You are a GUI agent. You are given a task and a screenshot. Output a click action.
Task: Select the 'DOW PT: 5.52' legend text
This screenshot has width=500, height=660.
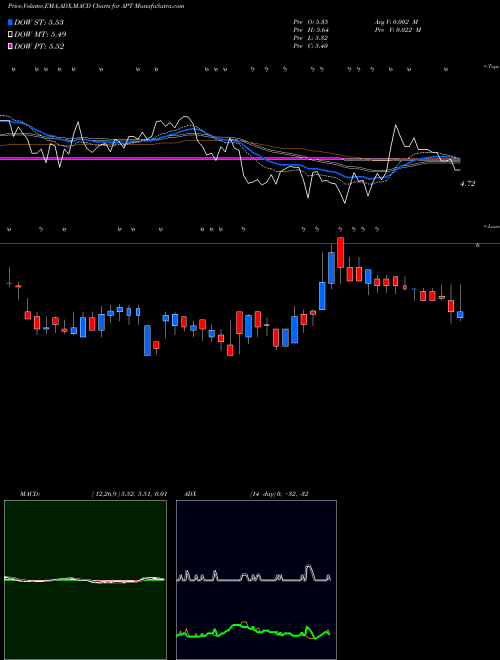tap(39, 46)
